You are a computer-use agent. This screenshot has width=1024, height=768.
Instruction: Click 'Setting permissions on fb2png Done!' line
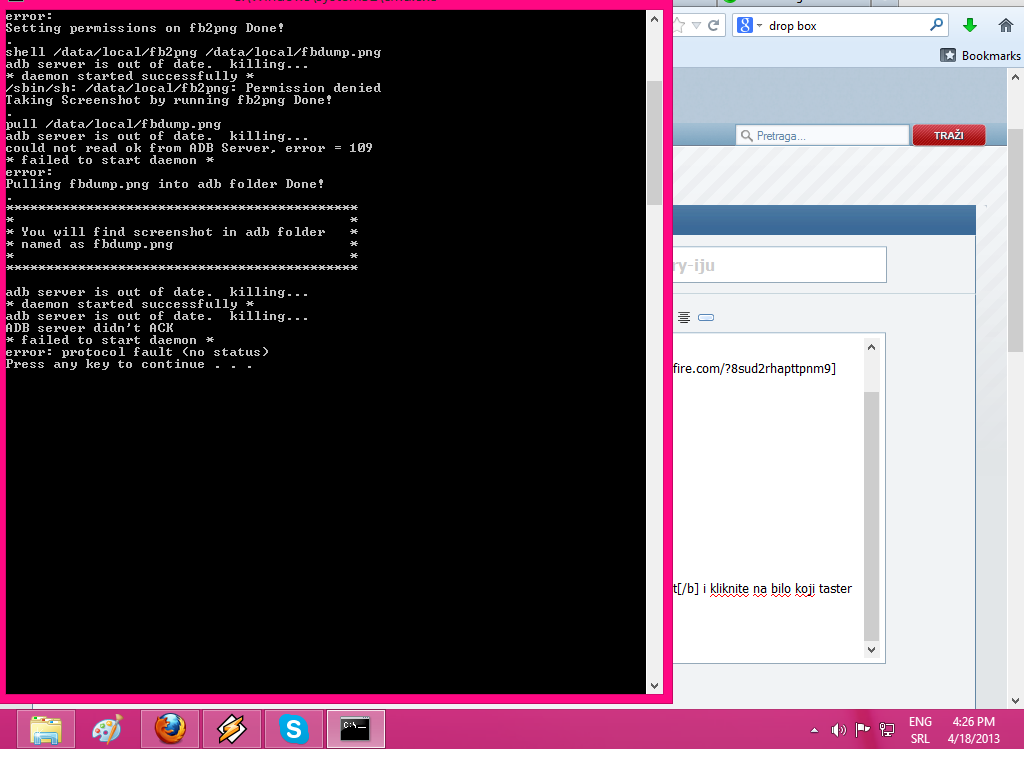click(144, 28)
